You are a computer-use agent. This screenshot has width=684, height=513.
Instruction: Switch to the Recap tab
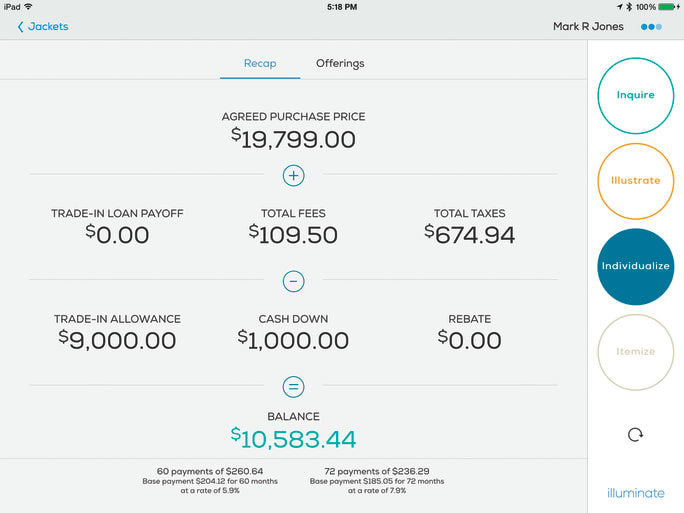[x=260, y=64]
